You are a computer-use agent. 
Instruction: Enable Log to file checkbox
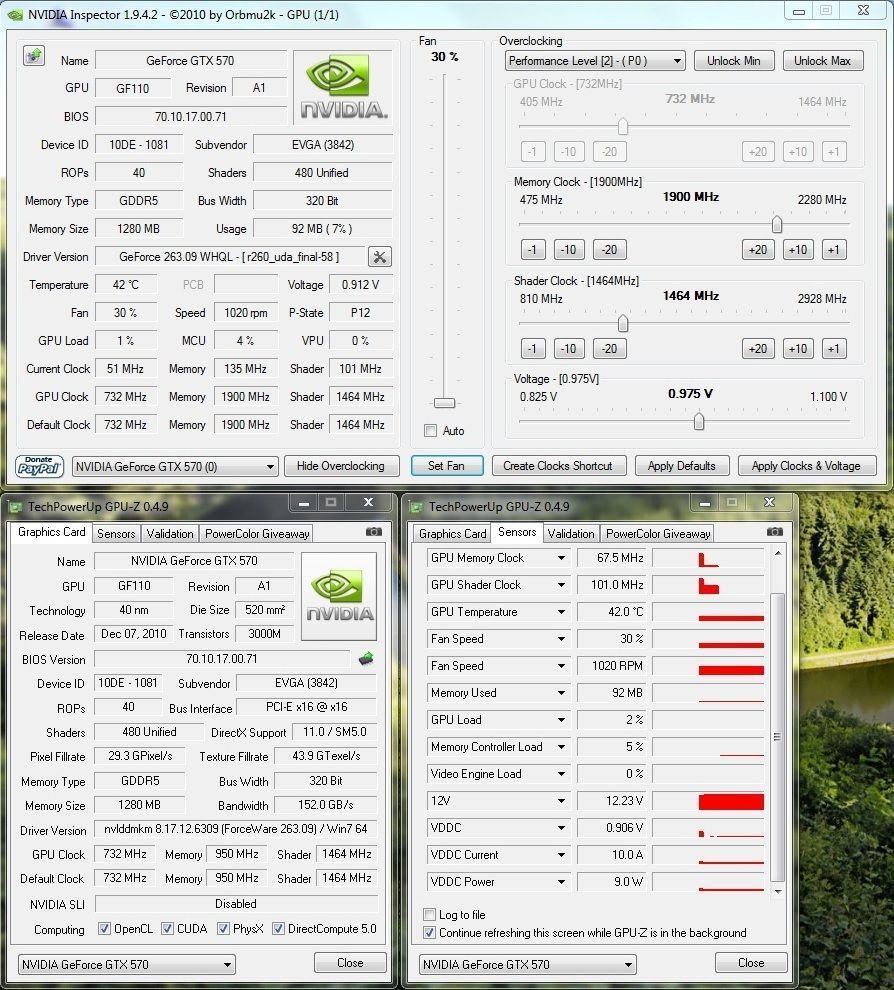pos(429,914)
